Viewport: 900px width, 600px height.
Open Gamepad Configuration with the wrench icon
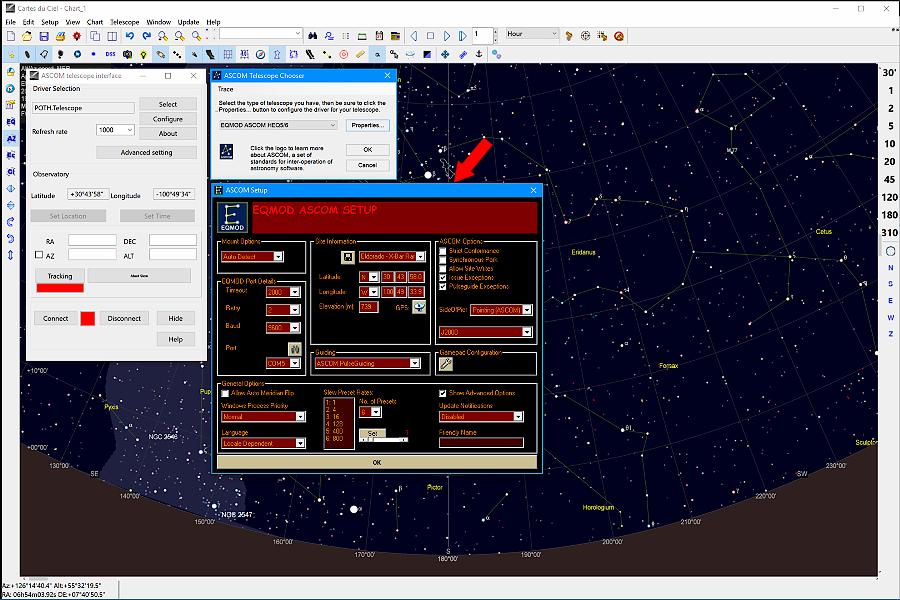coord(445,363)
